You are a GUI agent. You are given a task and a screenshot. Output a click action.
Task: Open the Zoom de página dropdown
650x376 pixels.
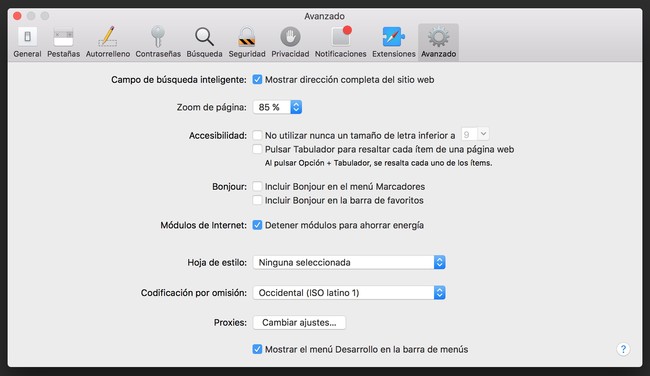point(277,107)
